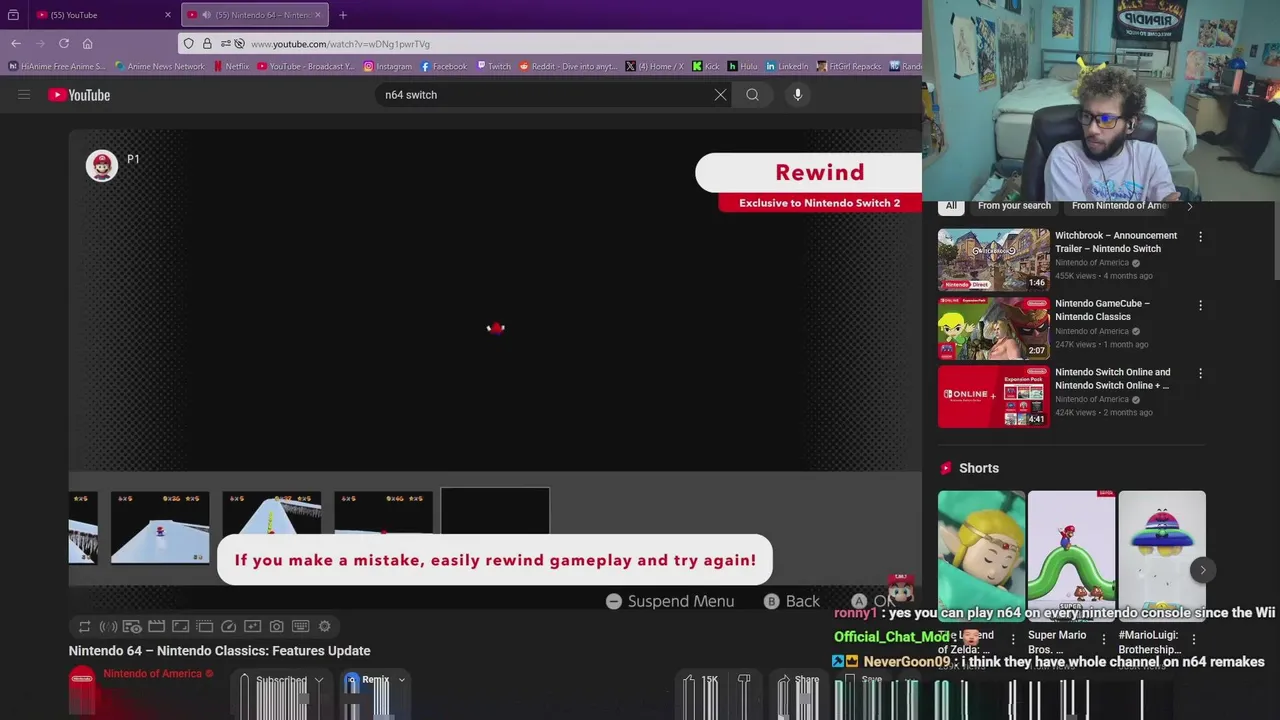Click the volume booster icon in player toolbar

(x=108, y=626)
